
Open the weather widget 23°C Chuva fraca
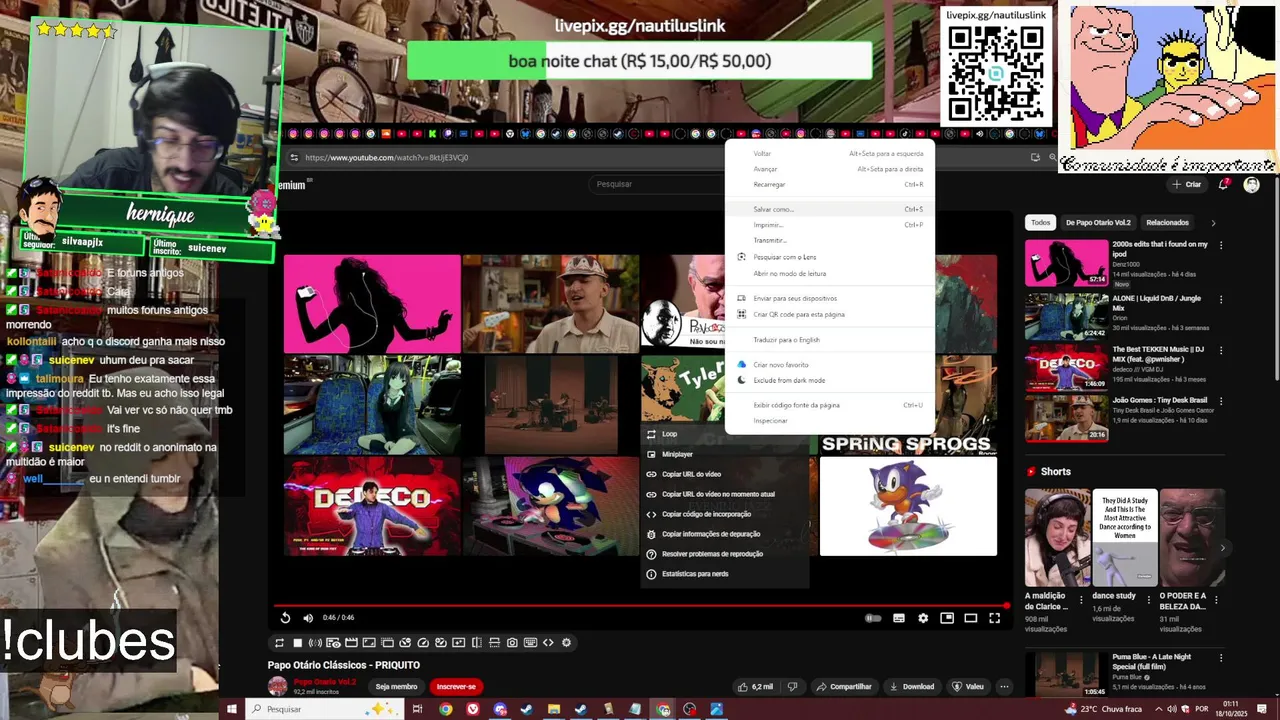point(1104,709)
